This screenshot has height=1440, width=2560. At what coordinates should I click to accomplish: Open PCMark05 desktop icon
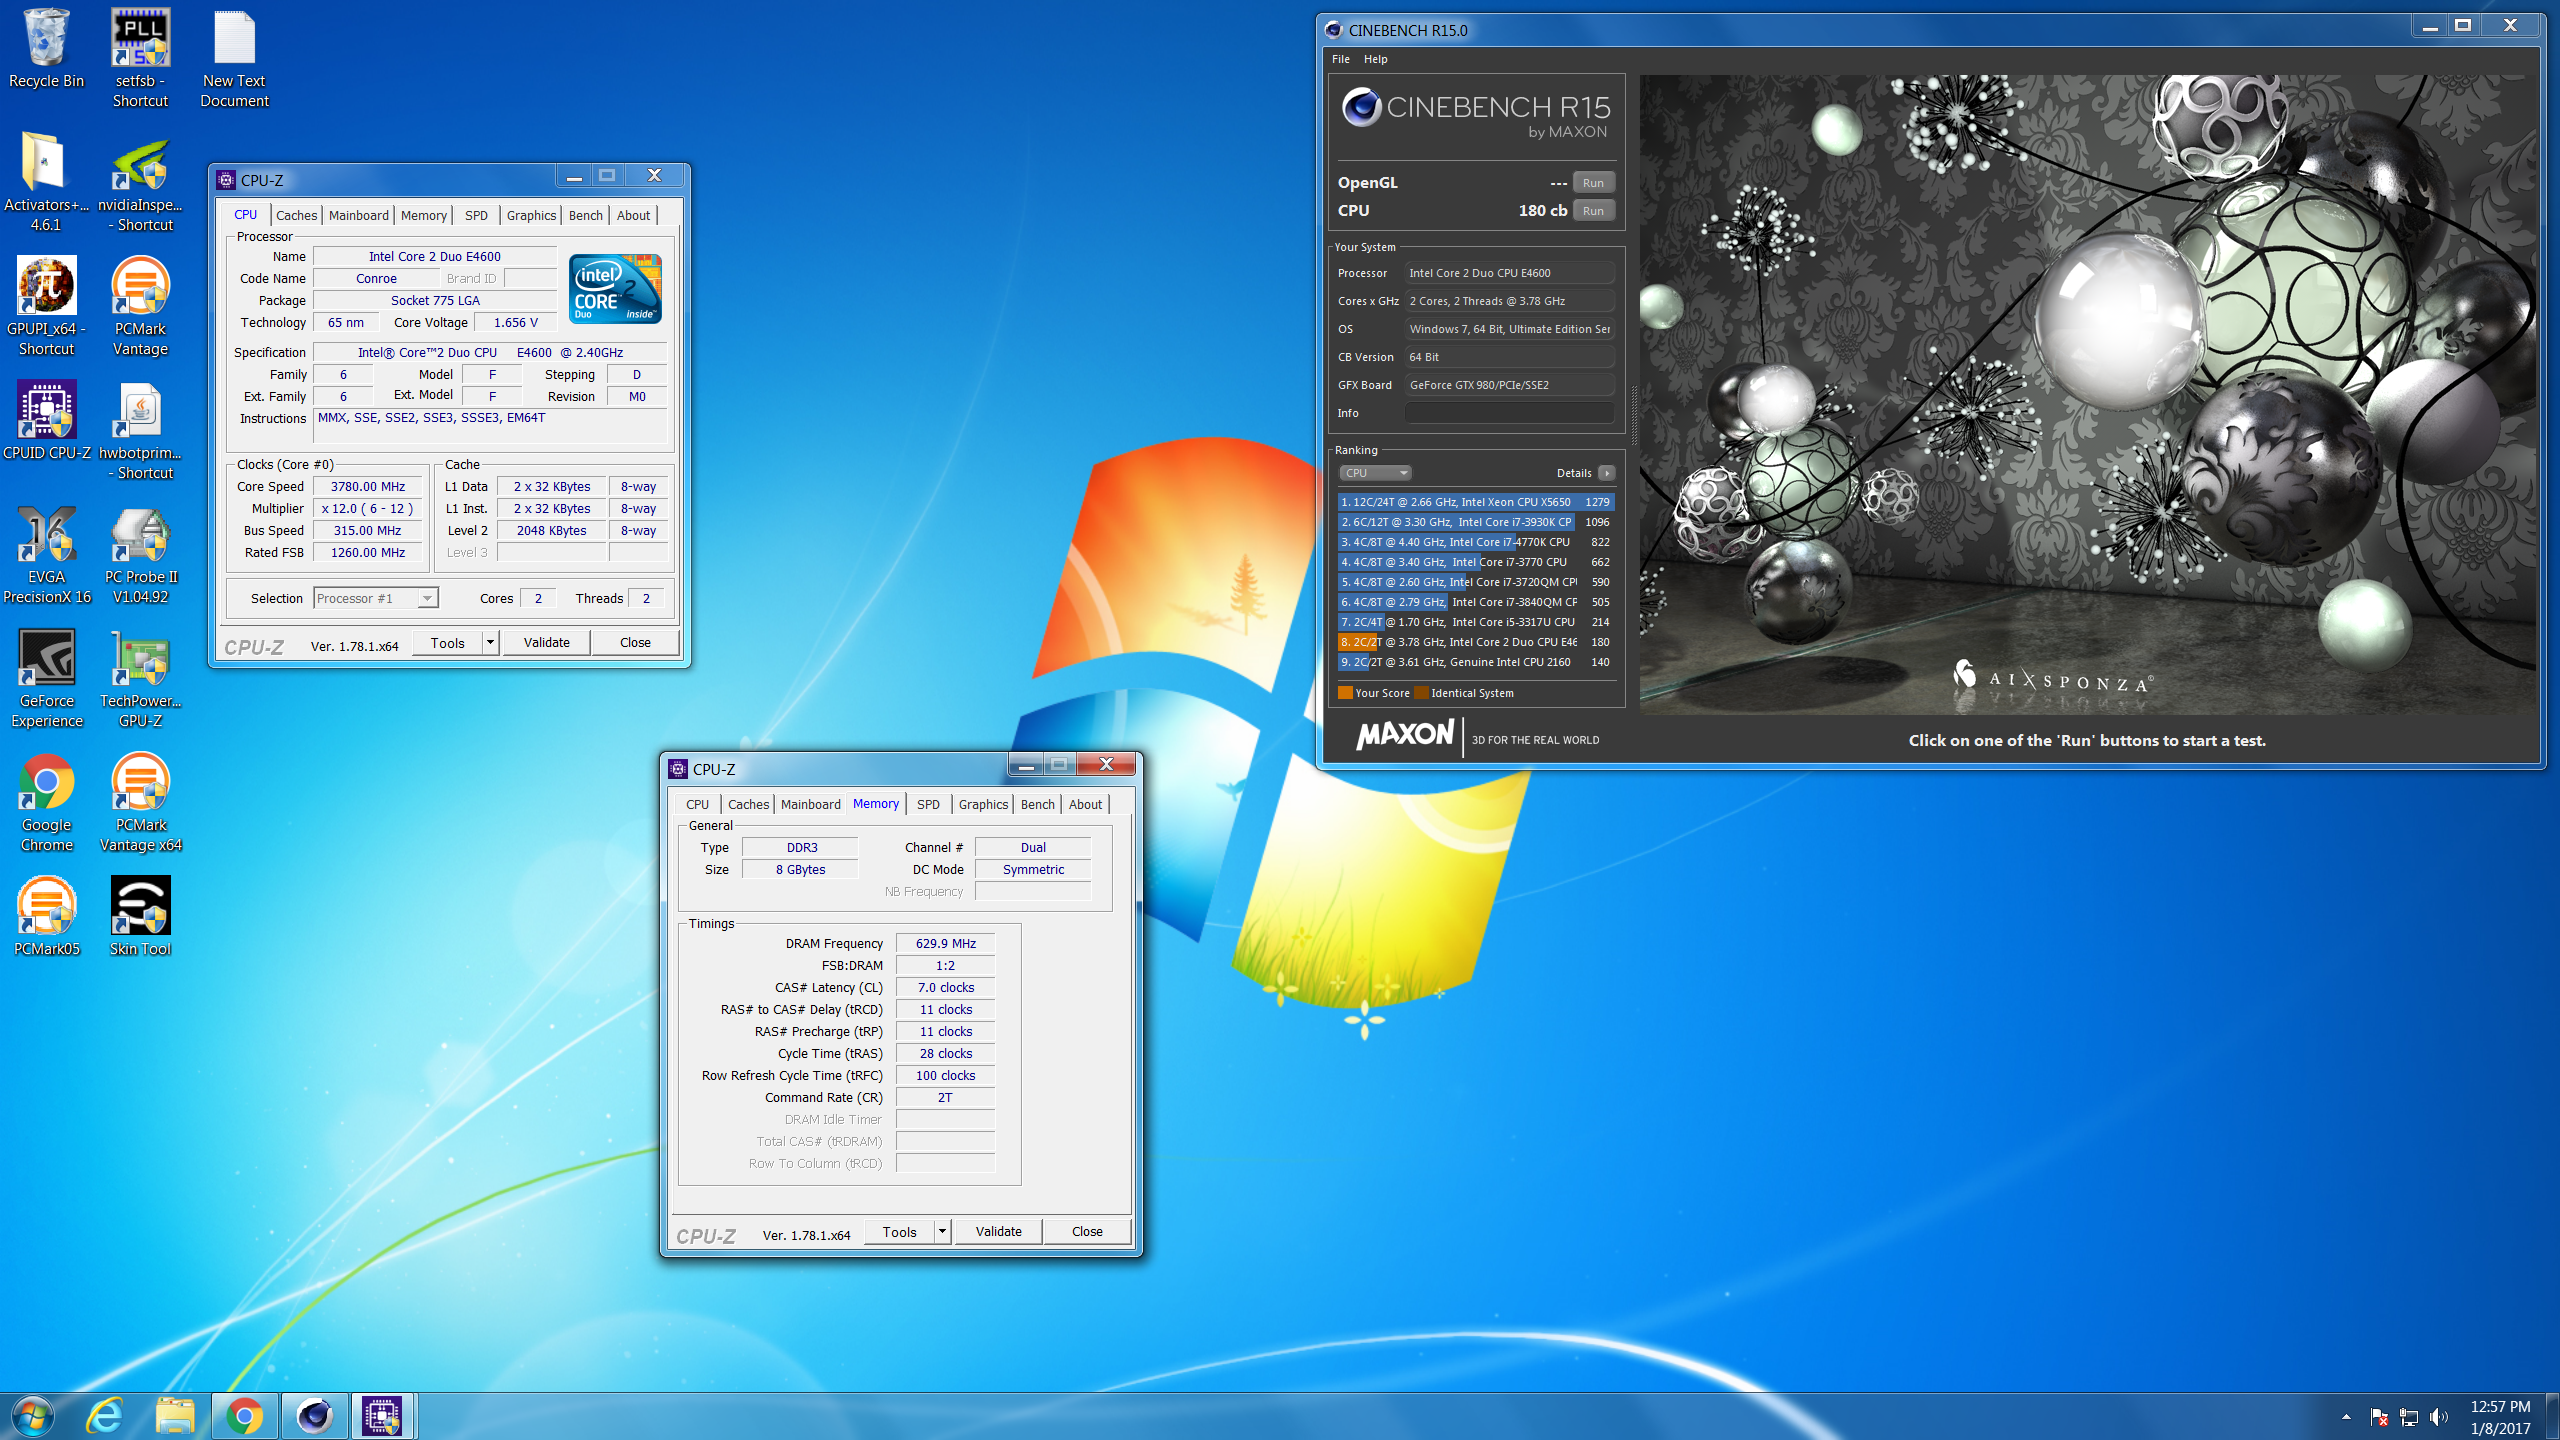pyautogui.click(x=46, y=916)
